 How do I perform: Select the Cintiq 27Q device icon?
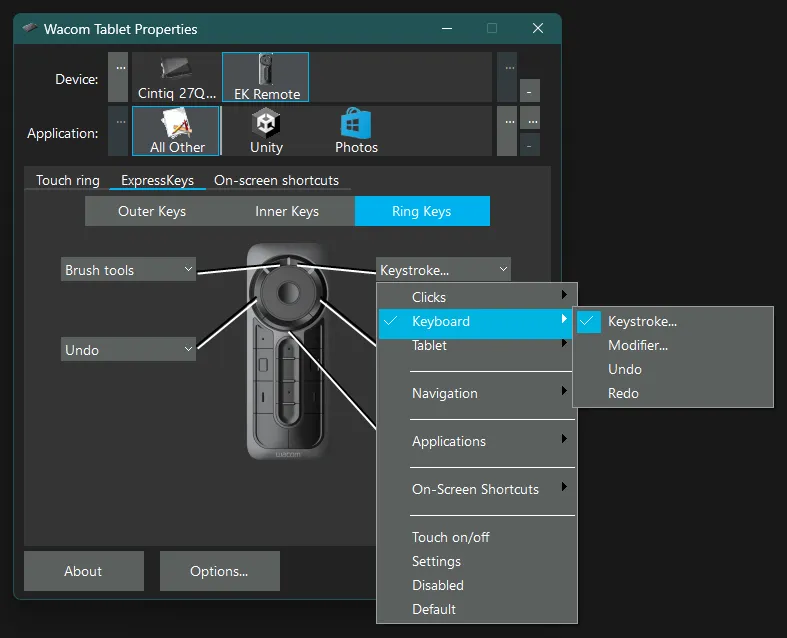click(x=176, y=77)
